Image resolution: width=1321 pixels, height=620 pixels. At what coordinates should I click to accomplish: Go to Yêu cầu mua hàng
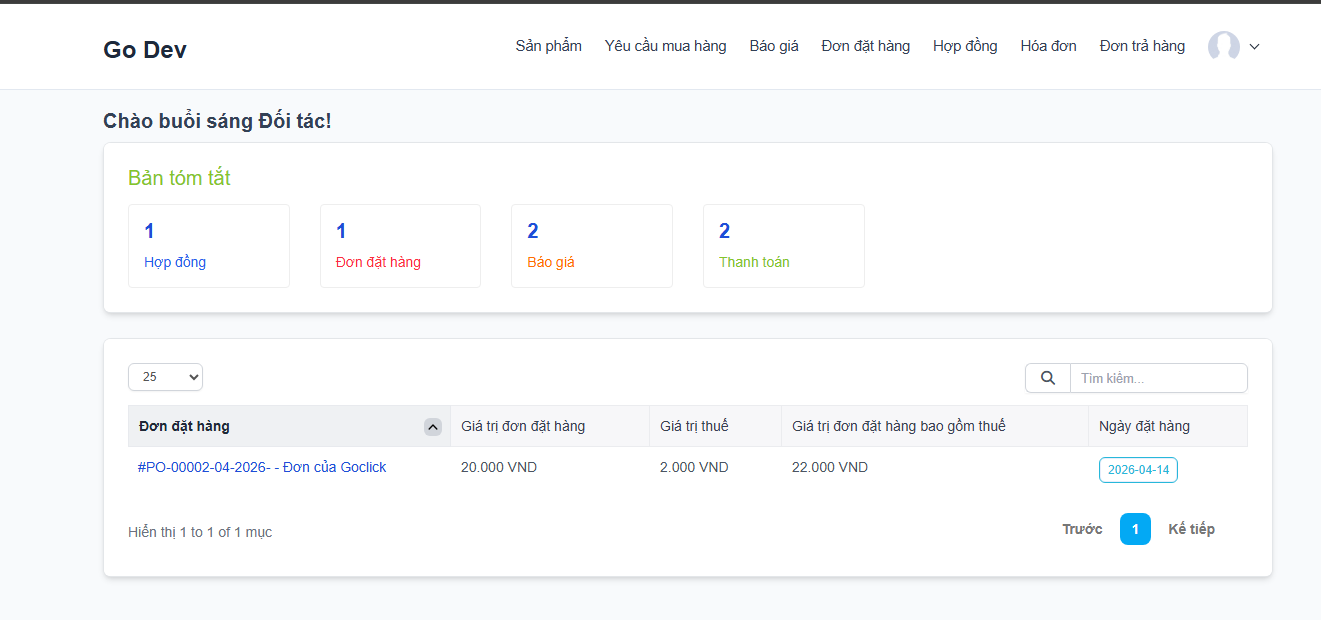[665, 46]
